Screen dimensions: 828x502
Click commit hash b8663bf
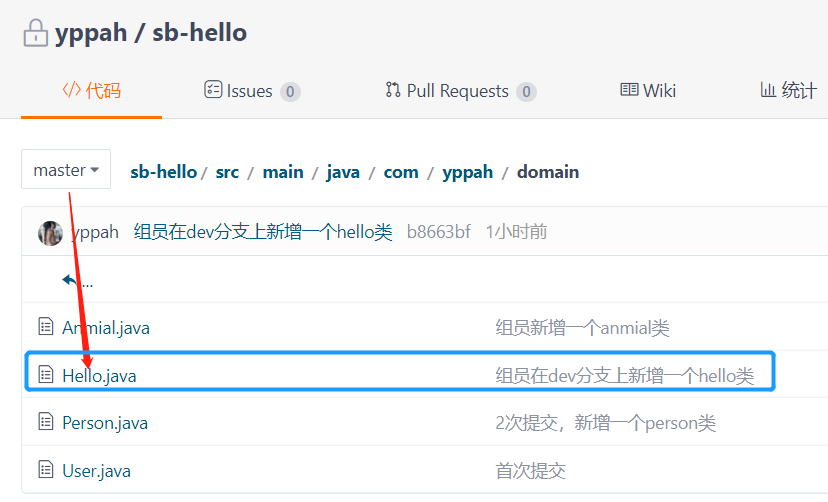(438, 232)
